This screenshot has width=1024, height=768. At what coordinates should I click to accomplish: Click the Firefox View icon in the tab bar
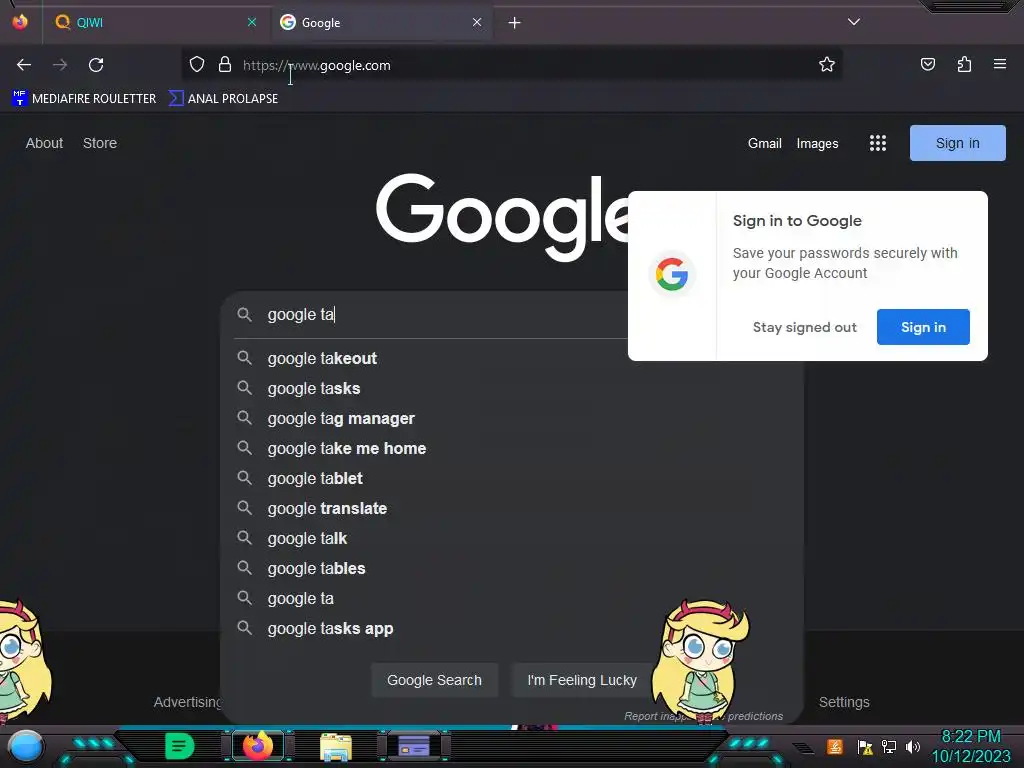click(x=20, y=22)
